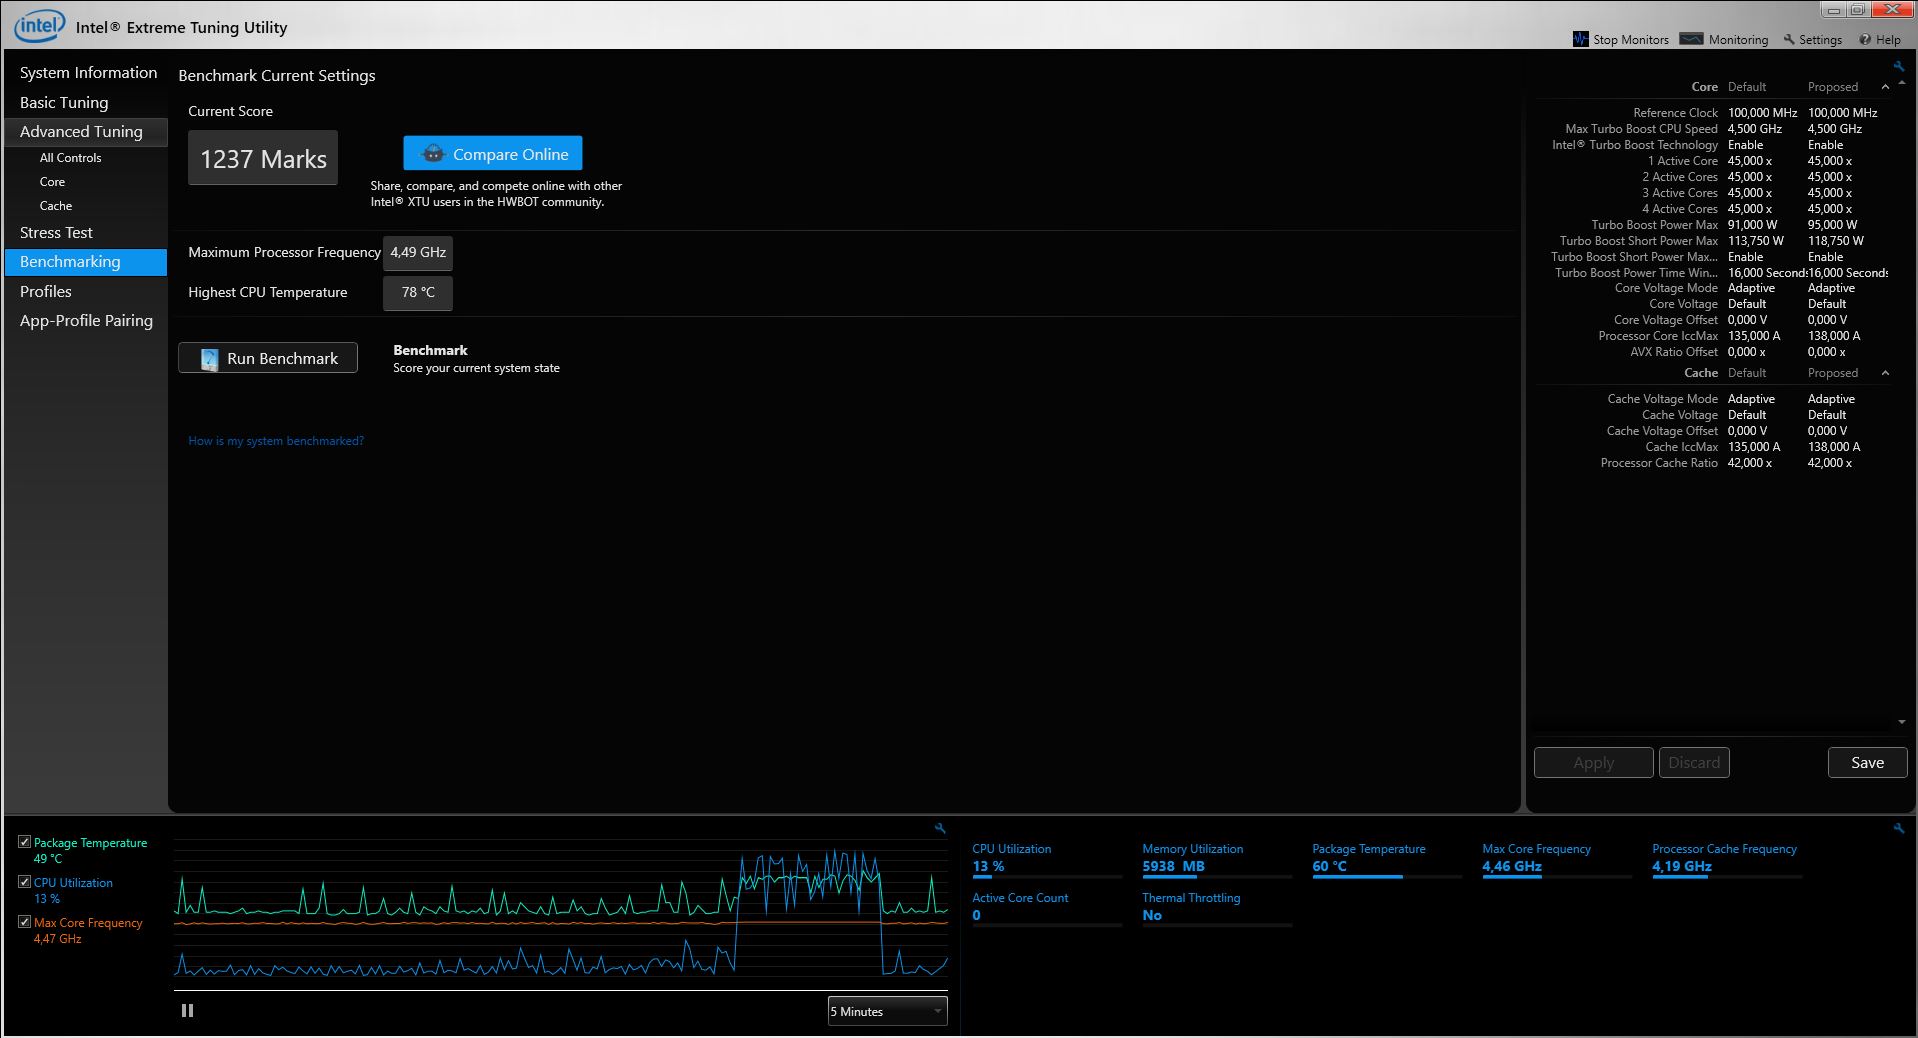Click the wrench icon beside the monitor tiles

click(x=1899, y=828)
